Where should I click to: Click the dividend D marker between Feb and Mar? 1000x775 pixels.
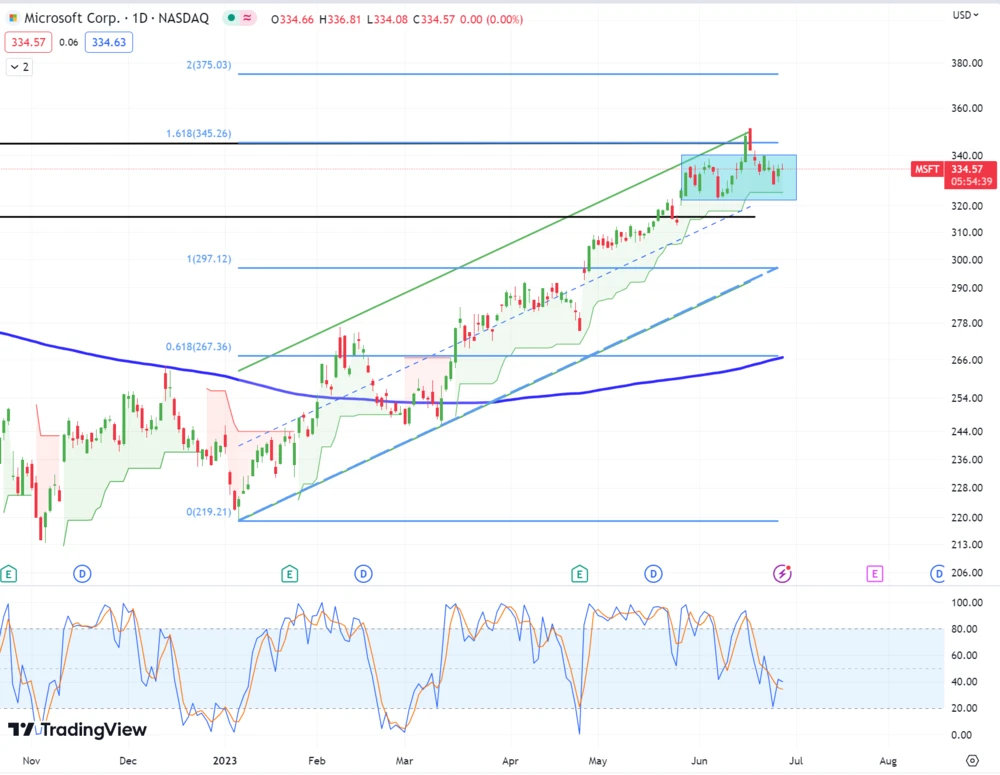click(364, 573)
